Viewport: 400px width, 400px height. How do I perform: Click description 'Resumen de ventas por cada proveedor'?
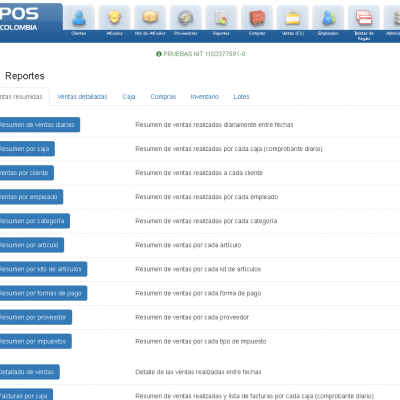click(192, 317)
